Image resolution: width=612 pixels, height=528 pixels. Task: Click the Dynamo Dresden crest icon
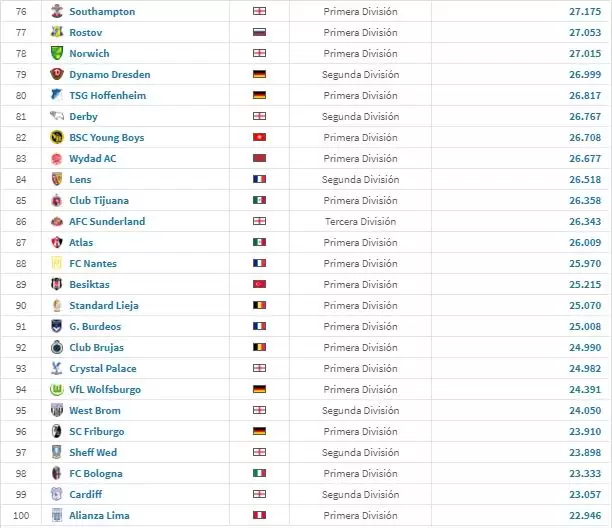(56, 74)
